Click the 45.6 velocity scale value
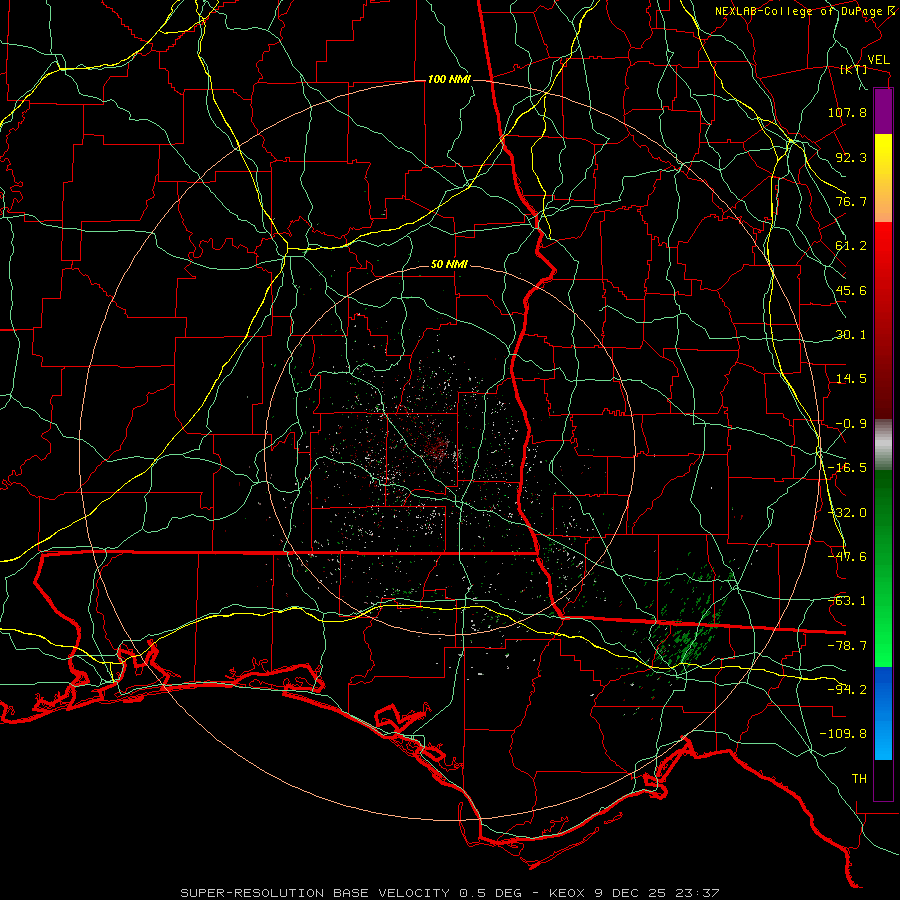The image size is (900, 900). [x=851, y=290]
